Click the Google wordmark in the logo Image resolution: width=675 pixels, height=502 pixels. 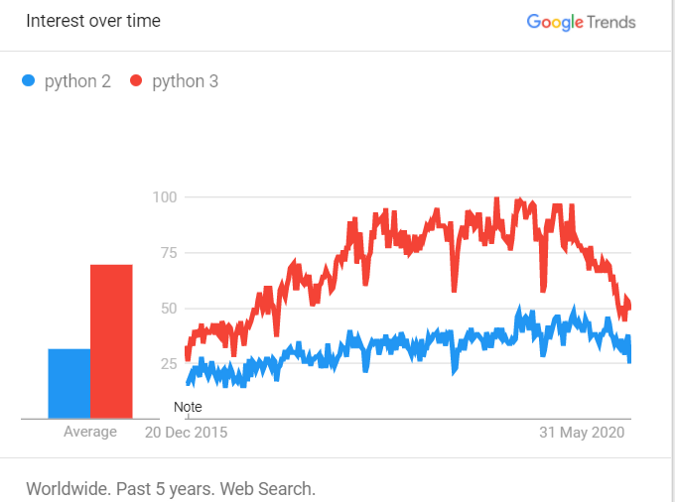[554, 22]
